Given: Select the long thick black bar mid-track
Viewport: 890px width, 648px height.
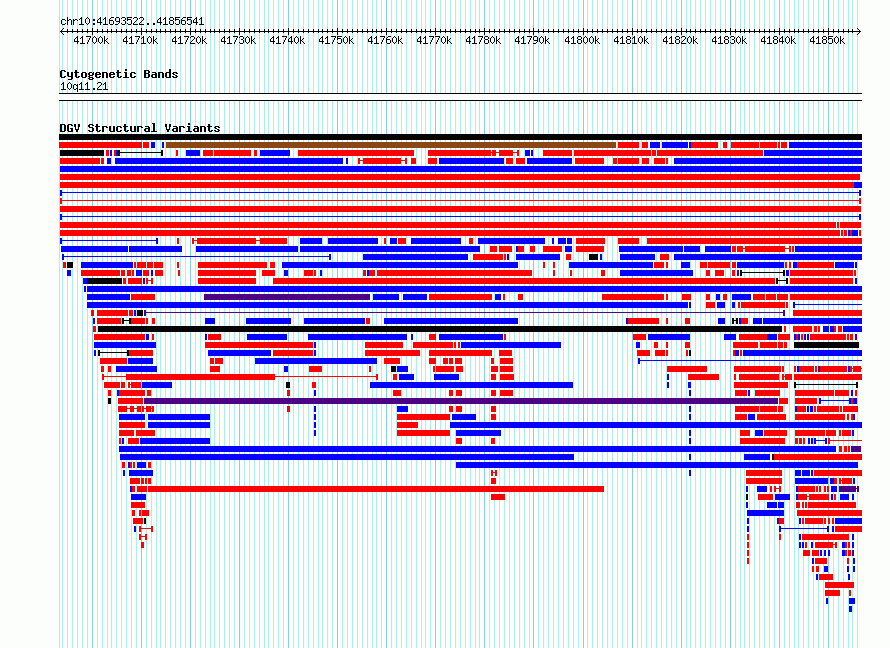Looking at the screenshot, I should (440, 329).
